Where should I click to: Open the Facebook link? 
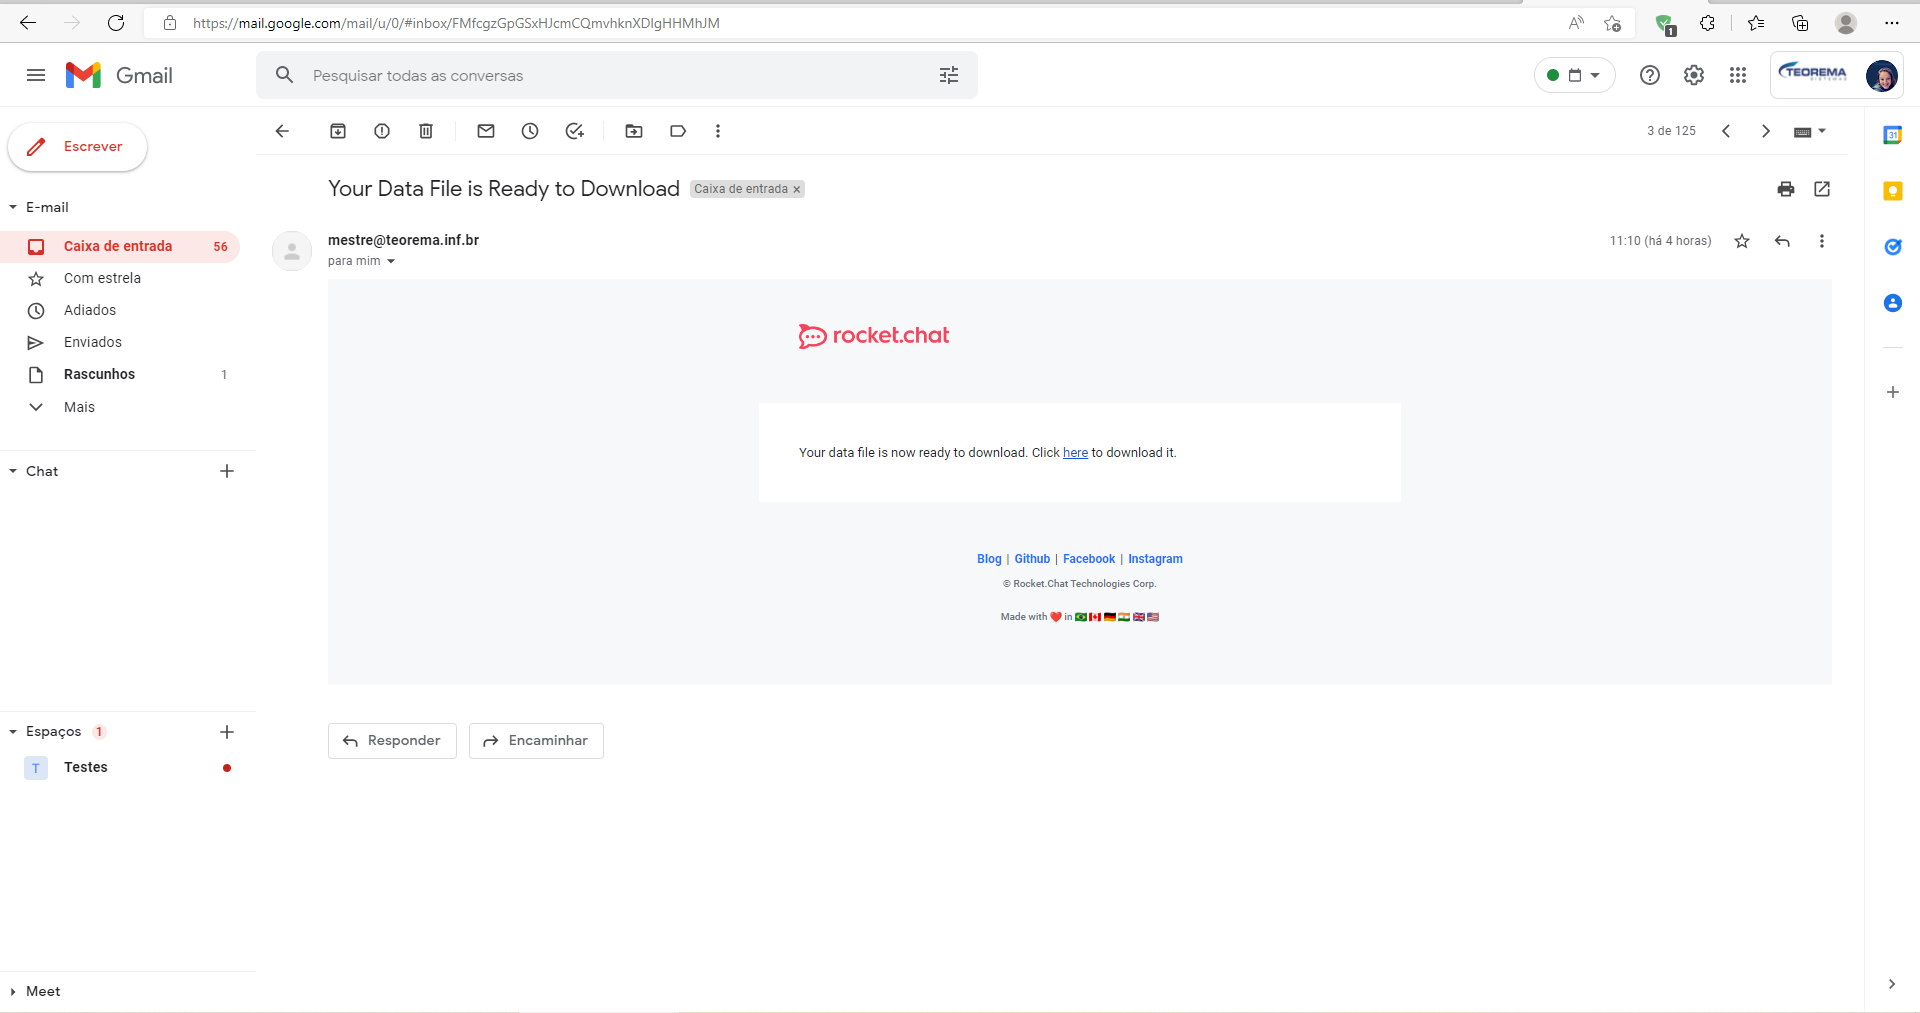[1089, 559]
